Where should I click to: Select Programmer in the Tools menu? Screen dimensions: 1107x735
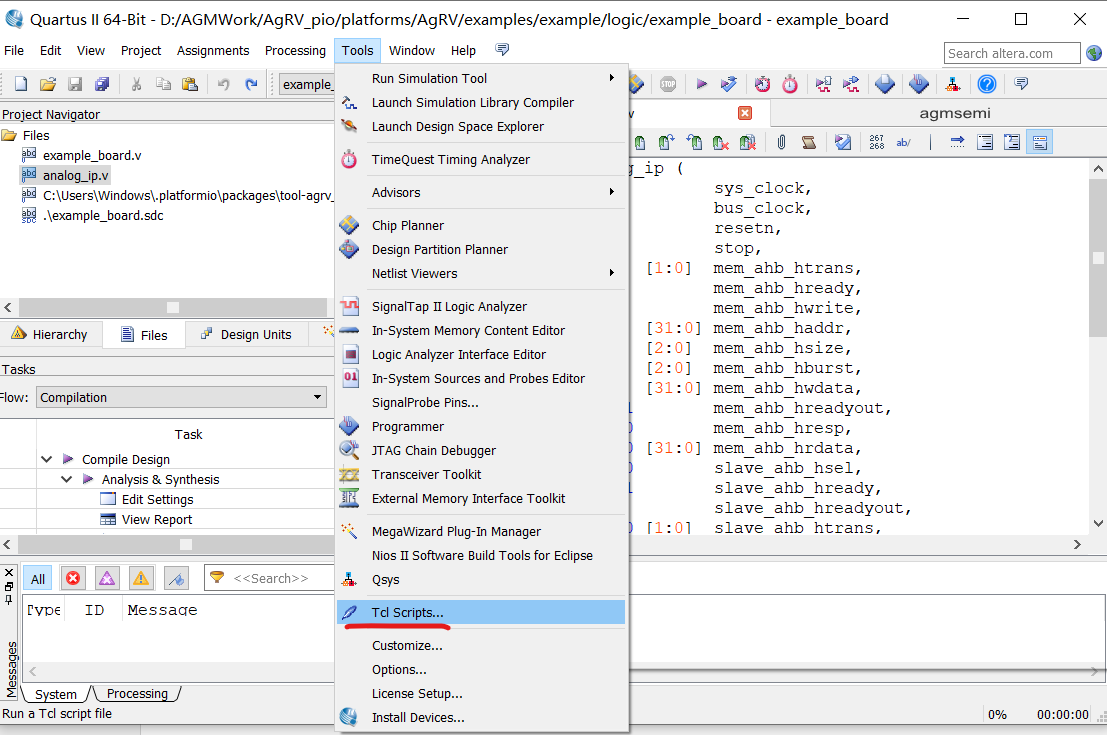coord(481,426)
